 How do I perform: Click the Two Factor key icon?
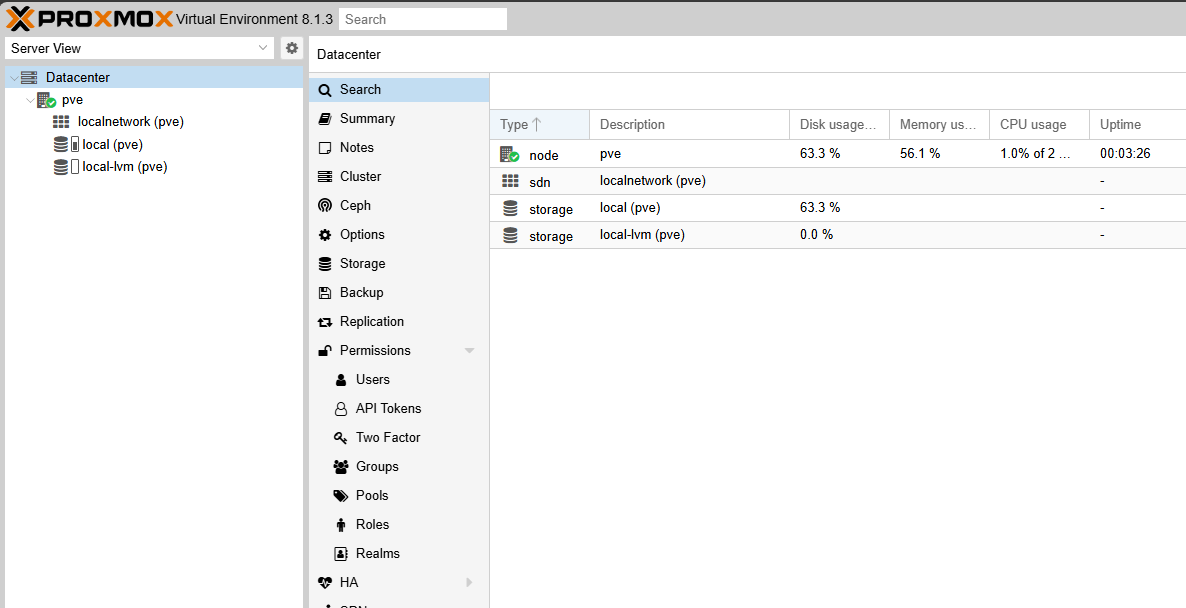(341, 438)
